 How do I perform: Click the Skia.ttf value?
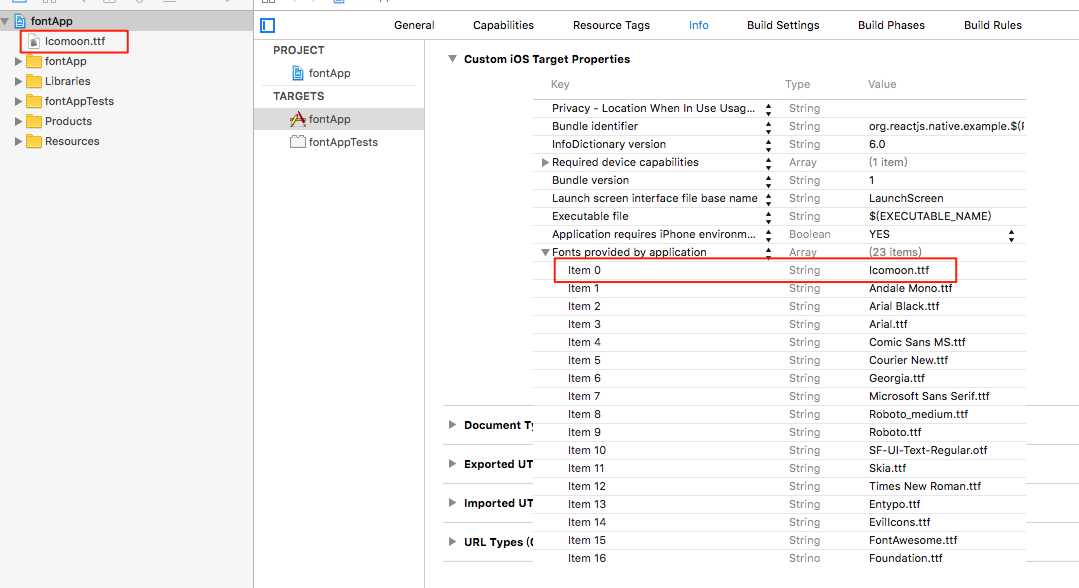tap(887, 468)
